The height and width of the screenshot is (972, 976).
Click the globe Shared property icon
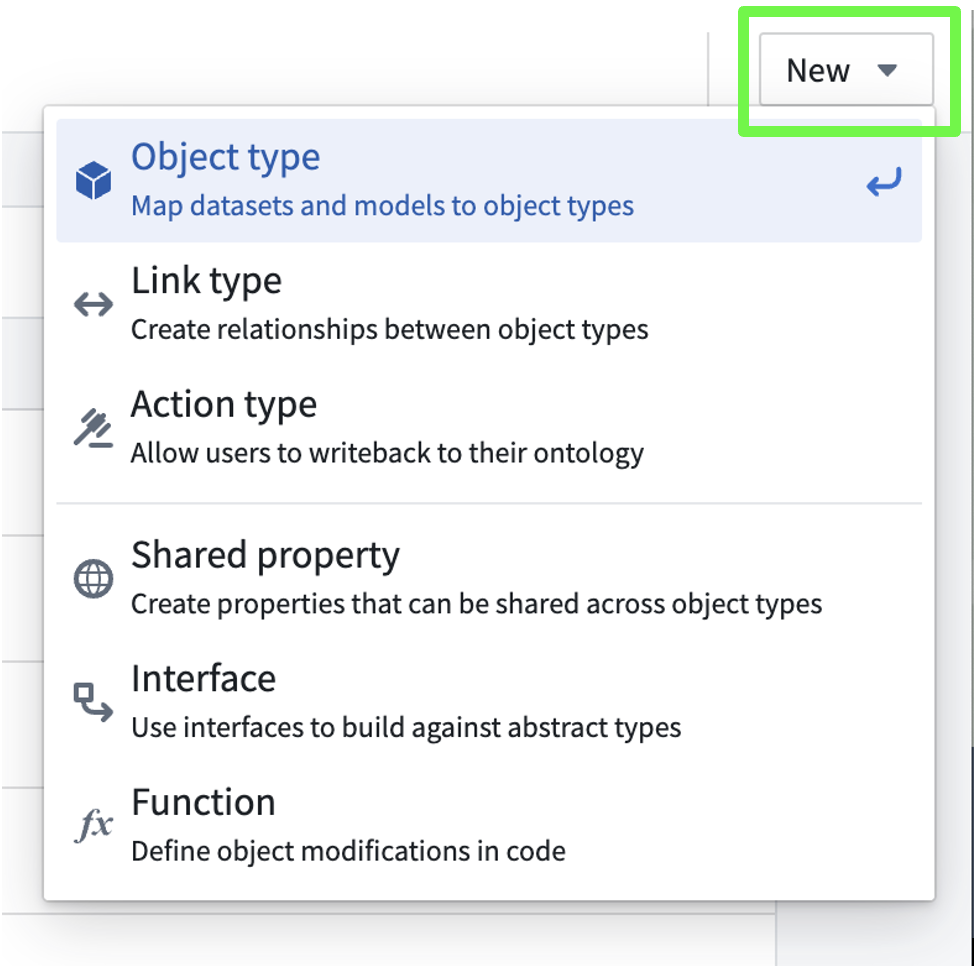(x=93, y=578)
